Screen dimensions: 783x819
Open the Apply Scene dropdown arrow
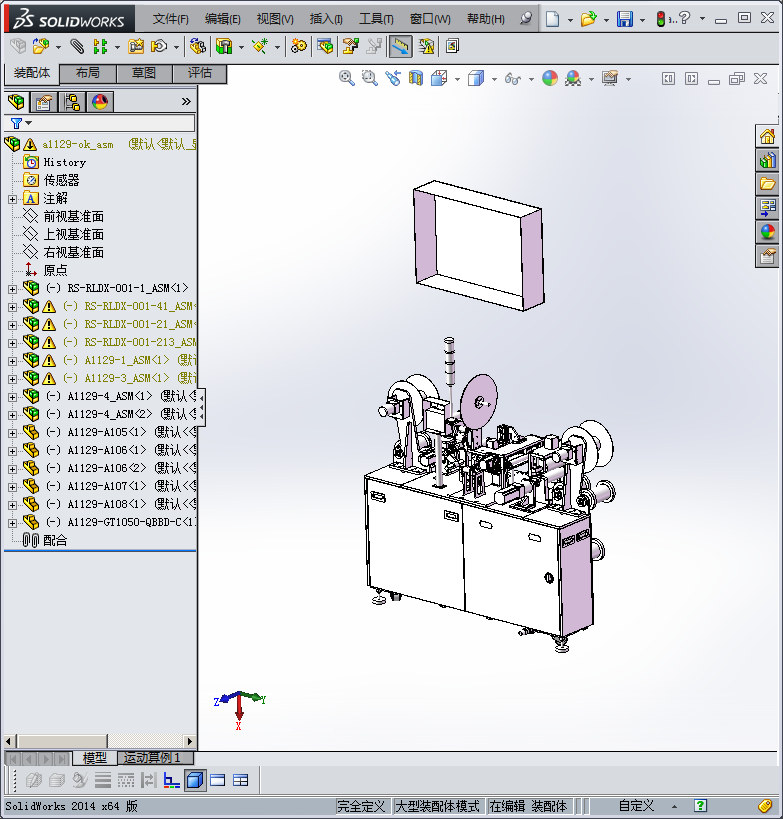click(591, 79)
